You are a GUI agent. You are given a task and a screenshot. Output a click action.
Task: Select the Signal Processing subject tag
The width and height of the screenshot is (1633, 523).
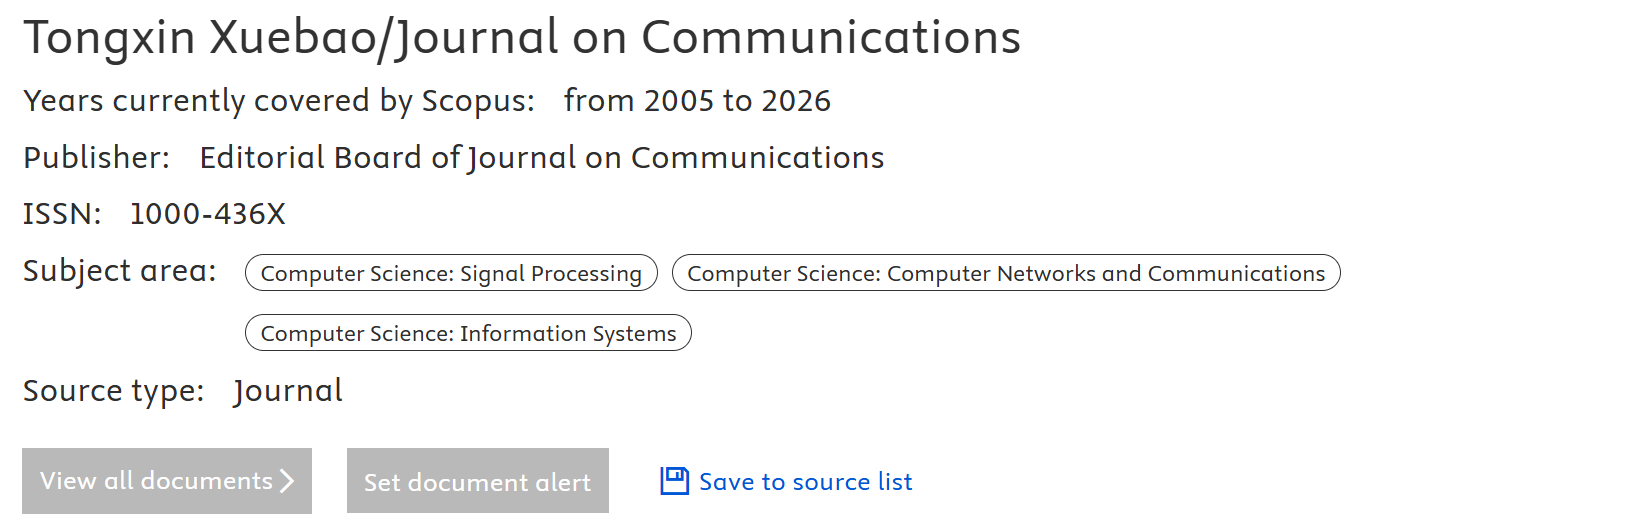451,273
